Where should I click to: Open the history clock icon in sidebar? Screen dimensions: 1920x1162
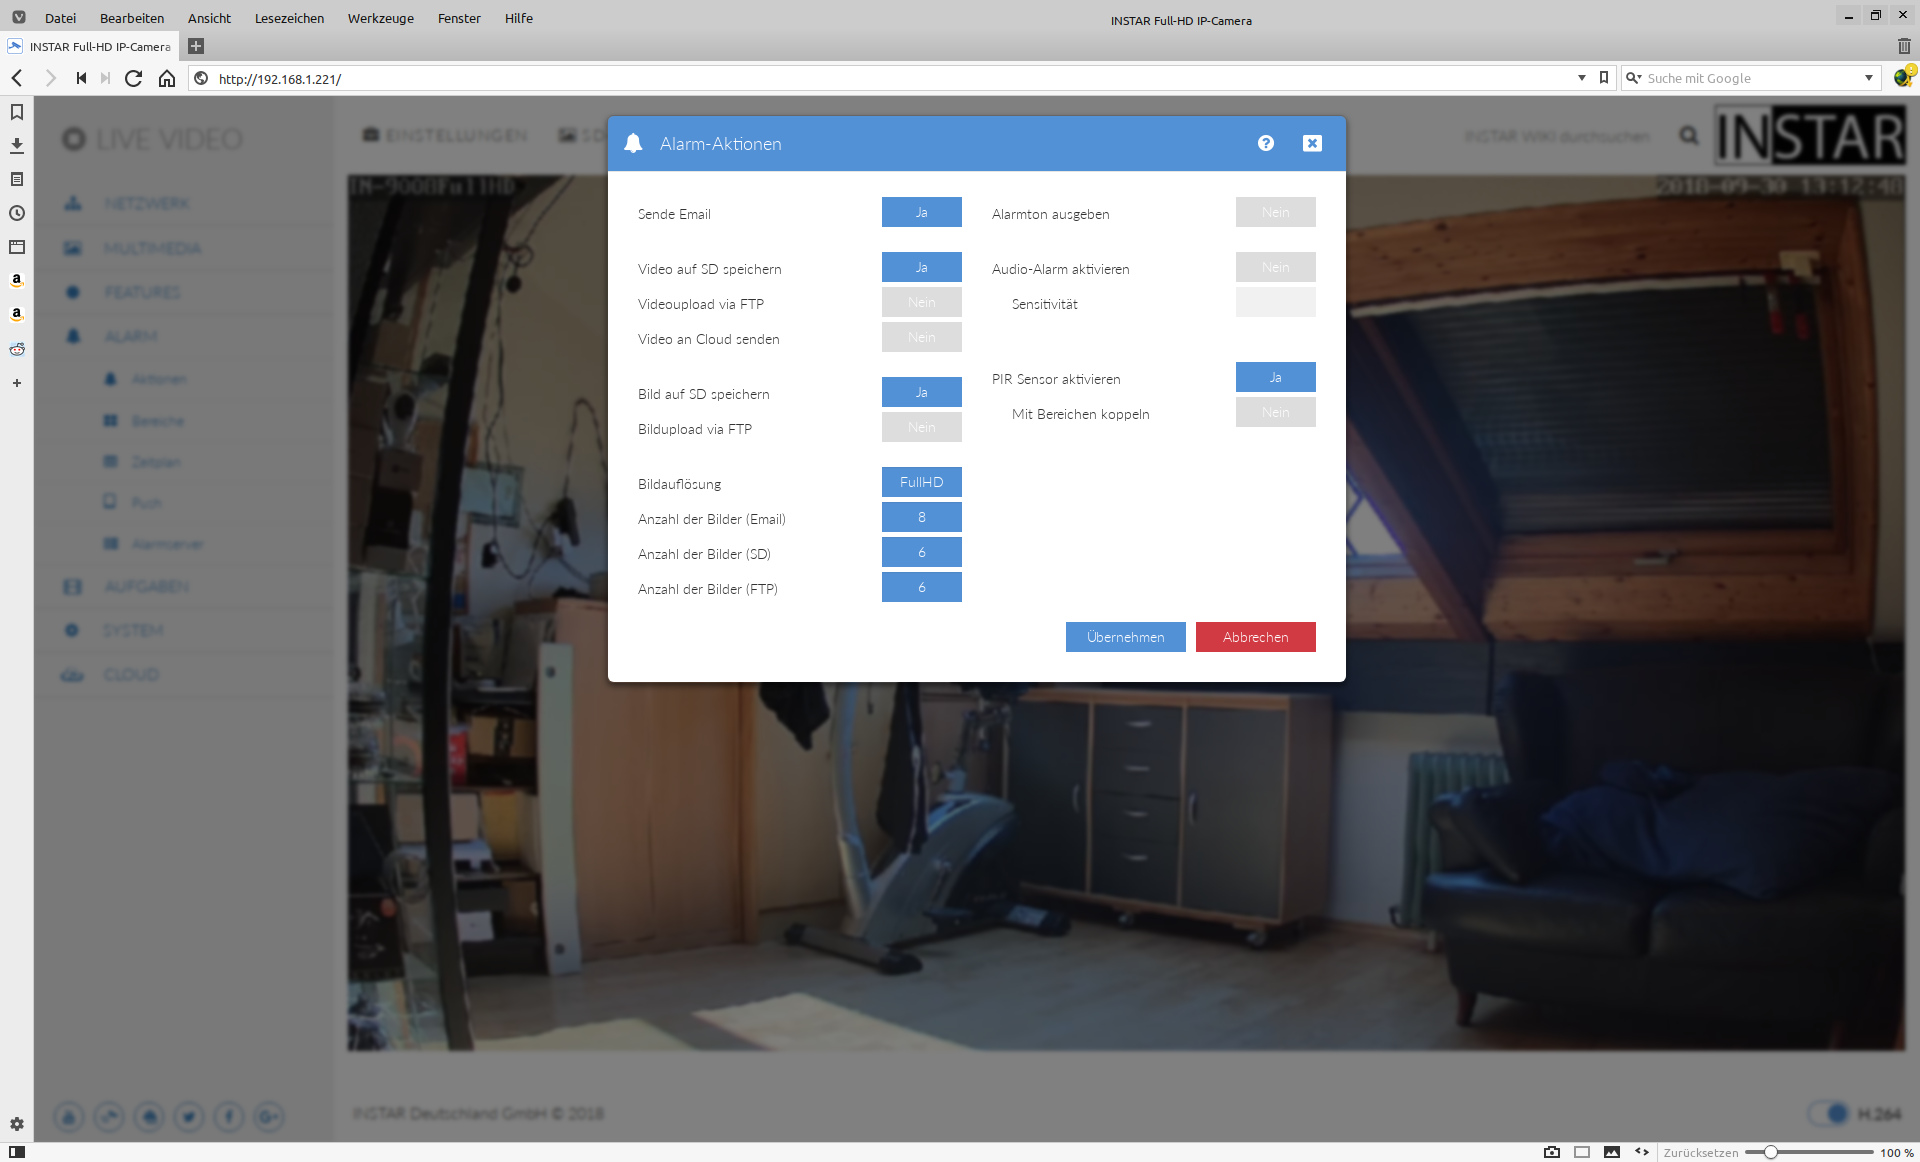tap(17, 213)
